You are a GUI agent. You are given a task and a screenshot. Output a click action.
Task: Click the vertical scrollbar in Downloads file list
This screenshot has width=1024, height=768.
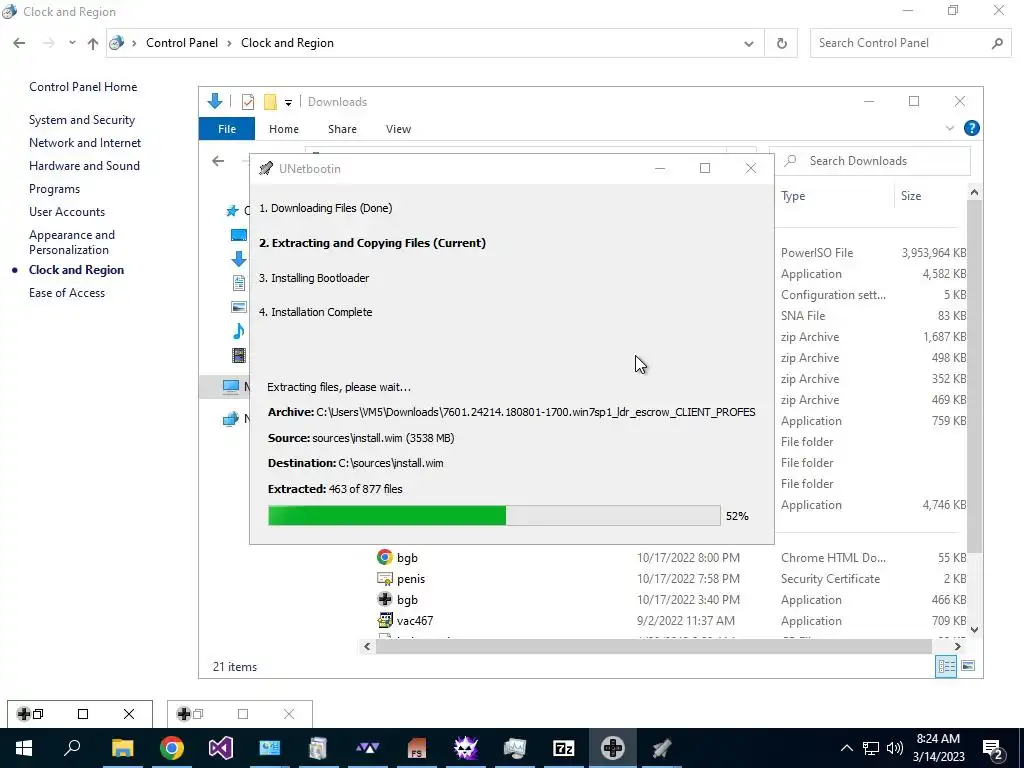(x=974, y=376)
